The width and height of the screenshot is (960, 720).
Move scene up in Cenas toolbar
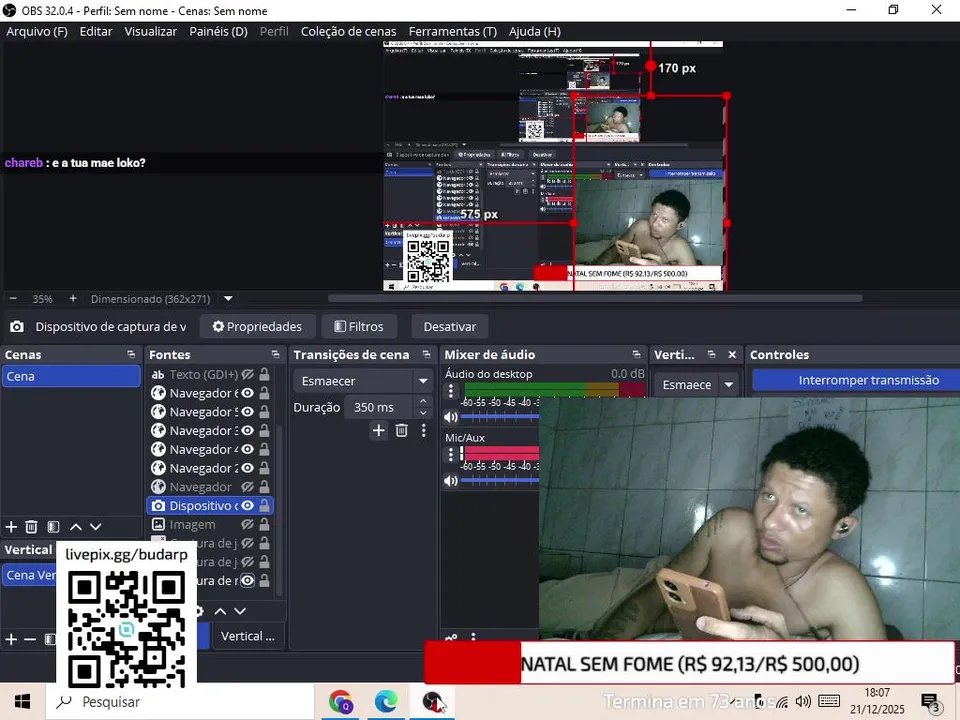coord(76,527)
